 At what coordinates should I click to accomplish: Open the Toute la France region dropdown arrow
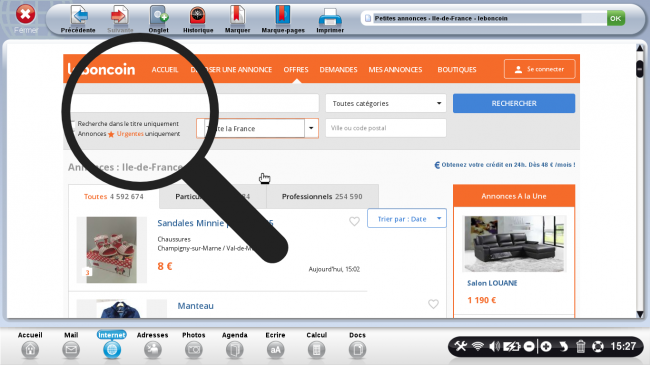[x=311, y=128]
